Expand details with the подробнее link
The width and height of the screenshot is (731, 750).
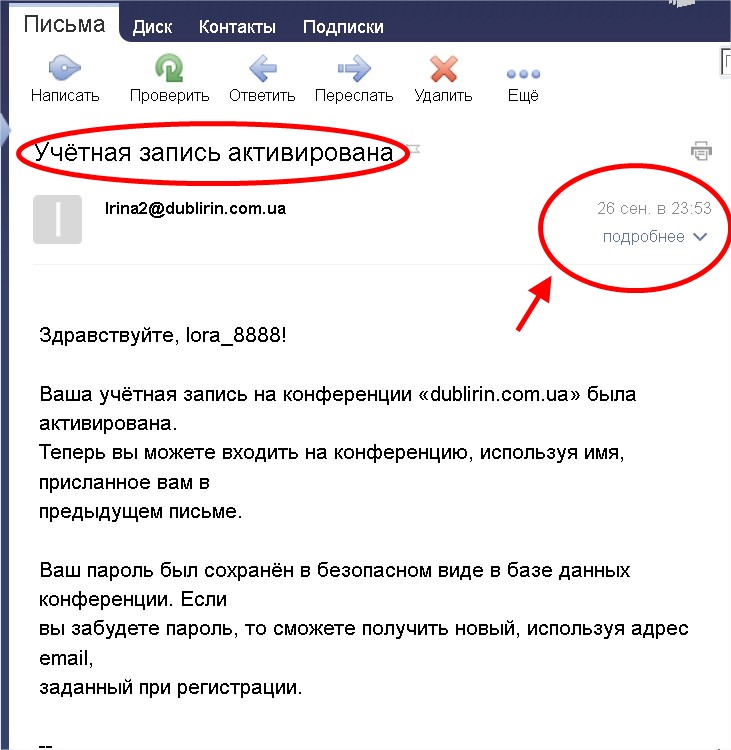tap(643, 237)
